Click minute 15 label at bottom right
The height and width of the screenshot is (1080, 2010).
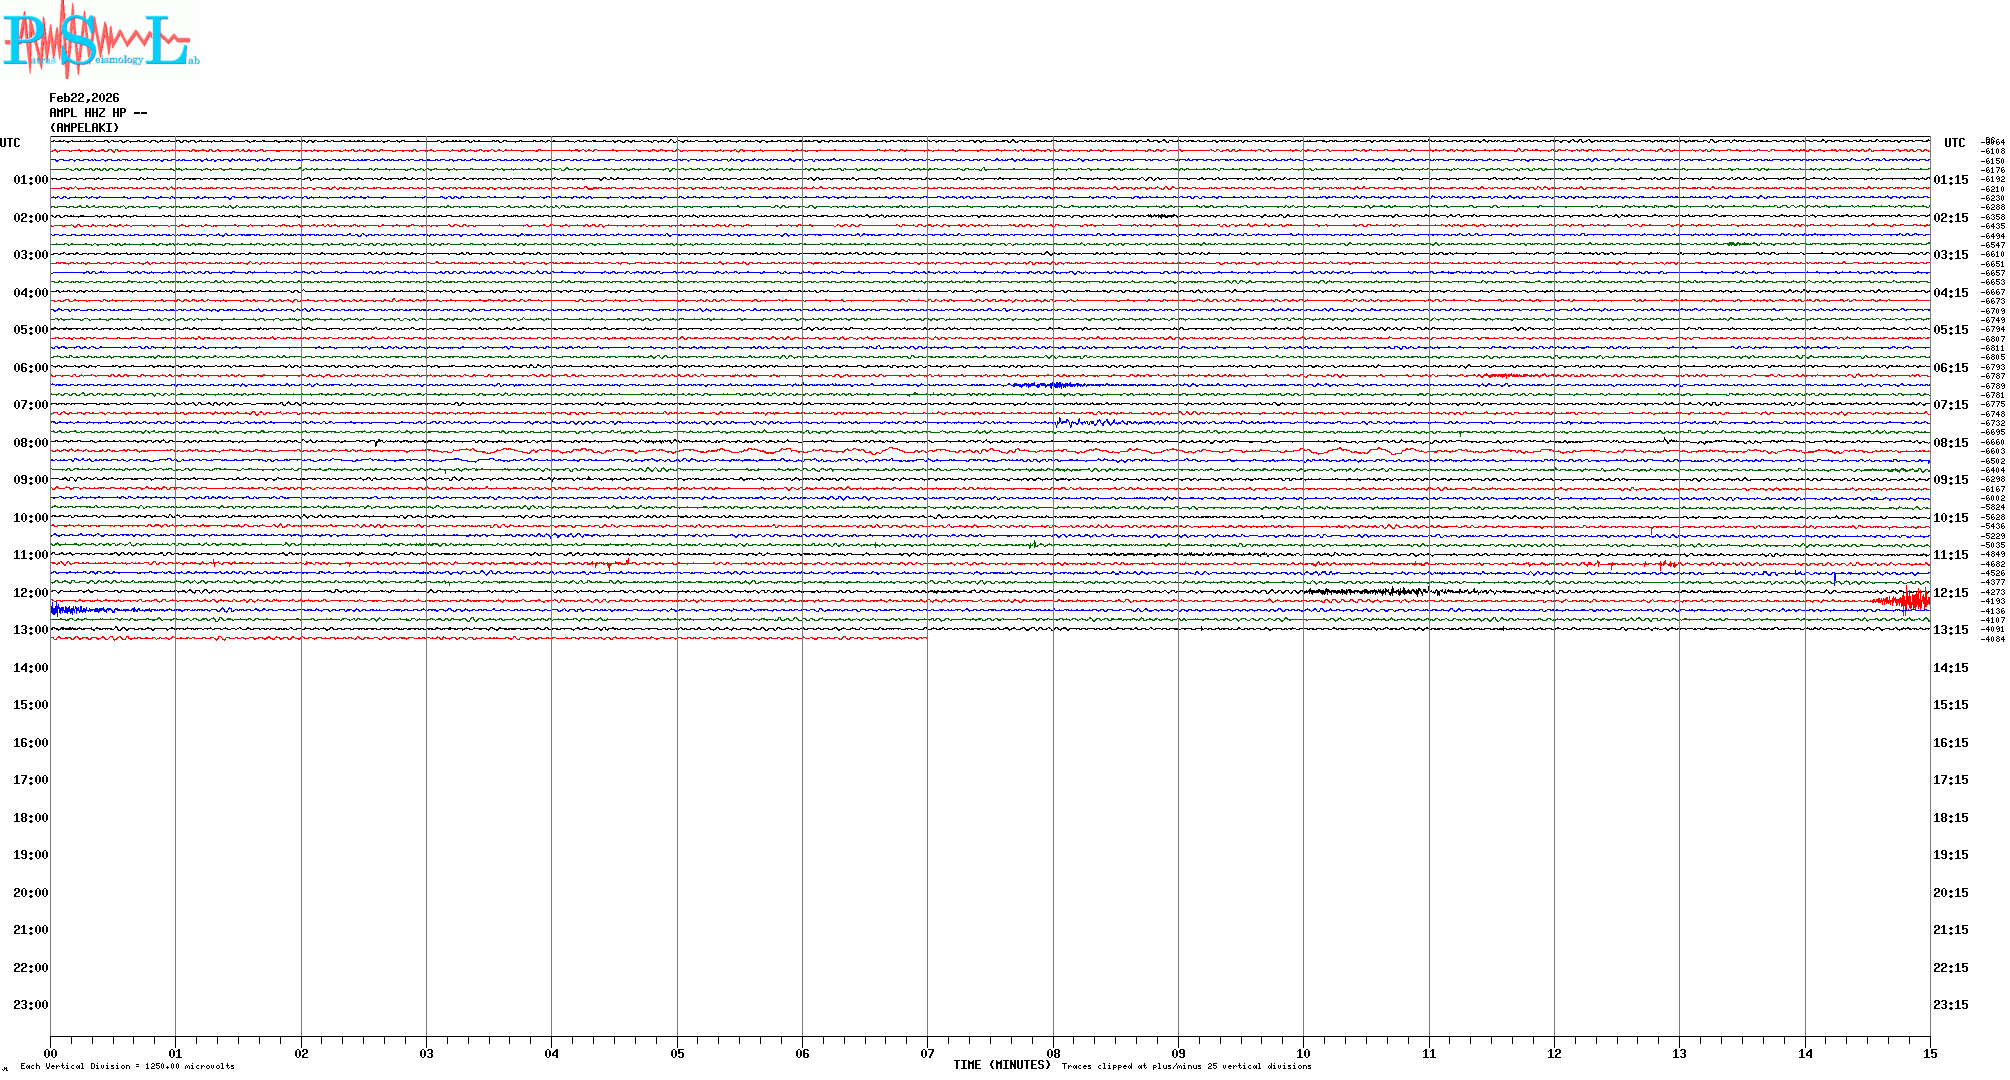1929,1054
